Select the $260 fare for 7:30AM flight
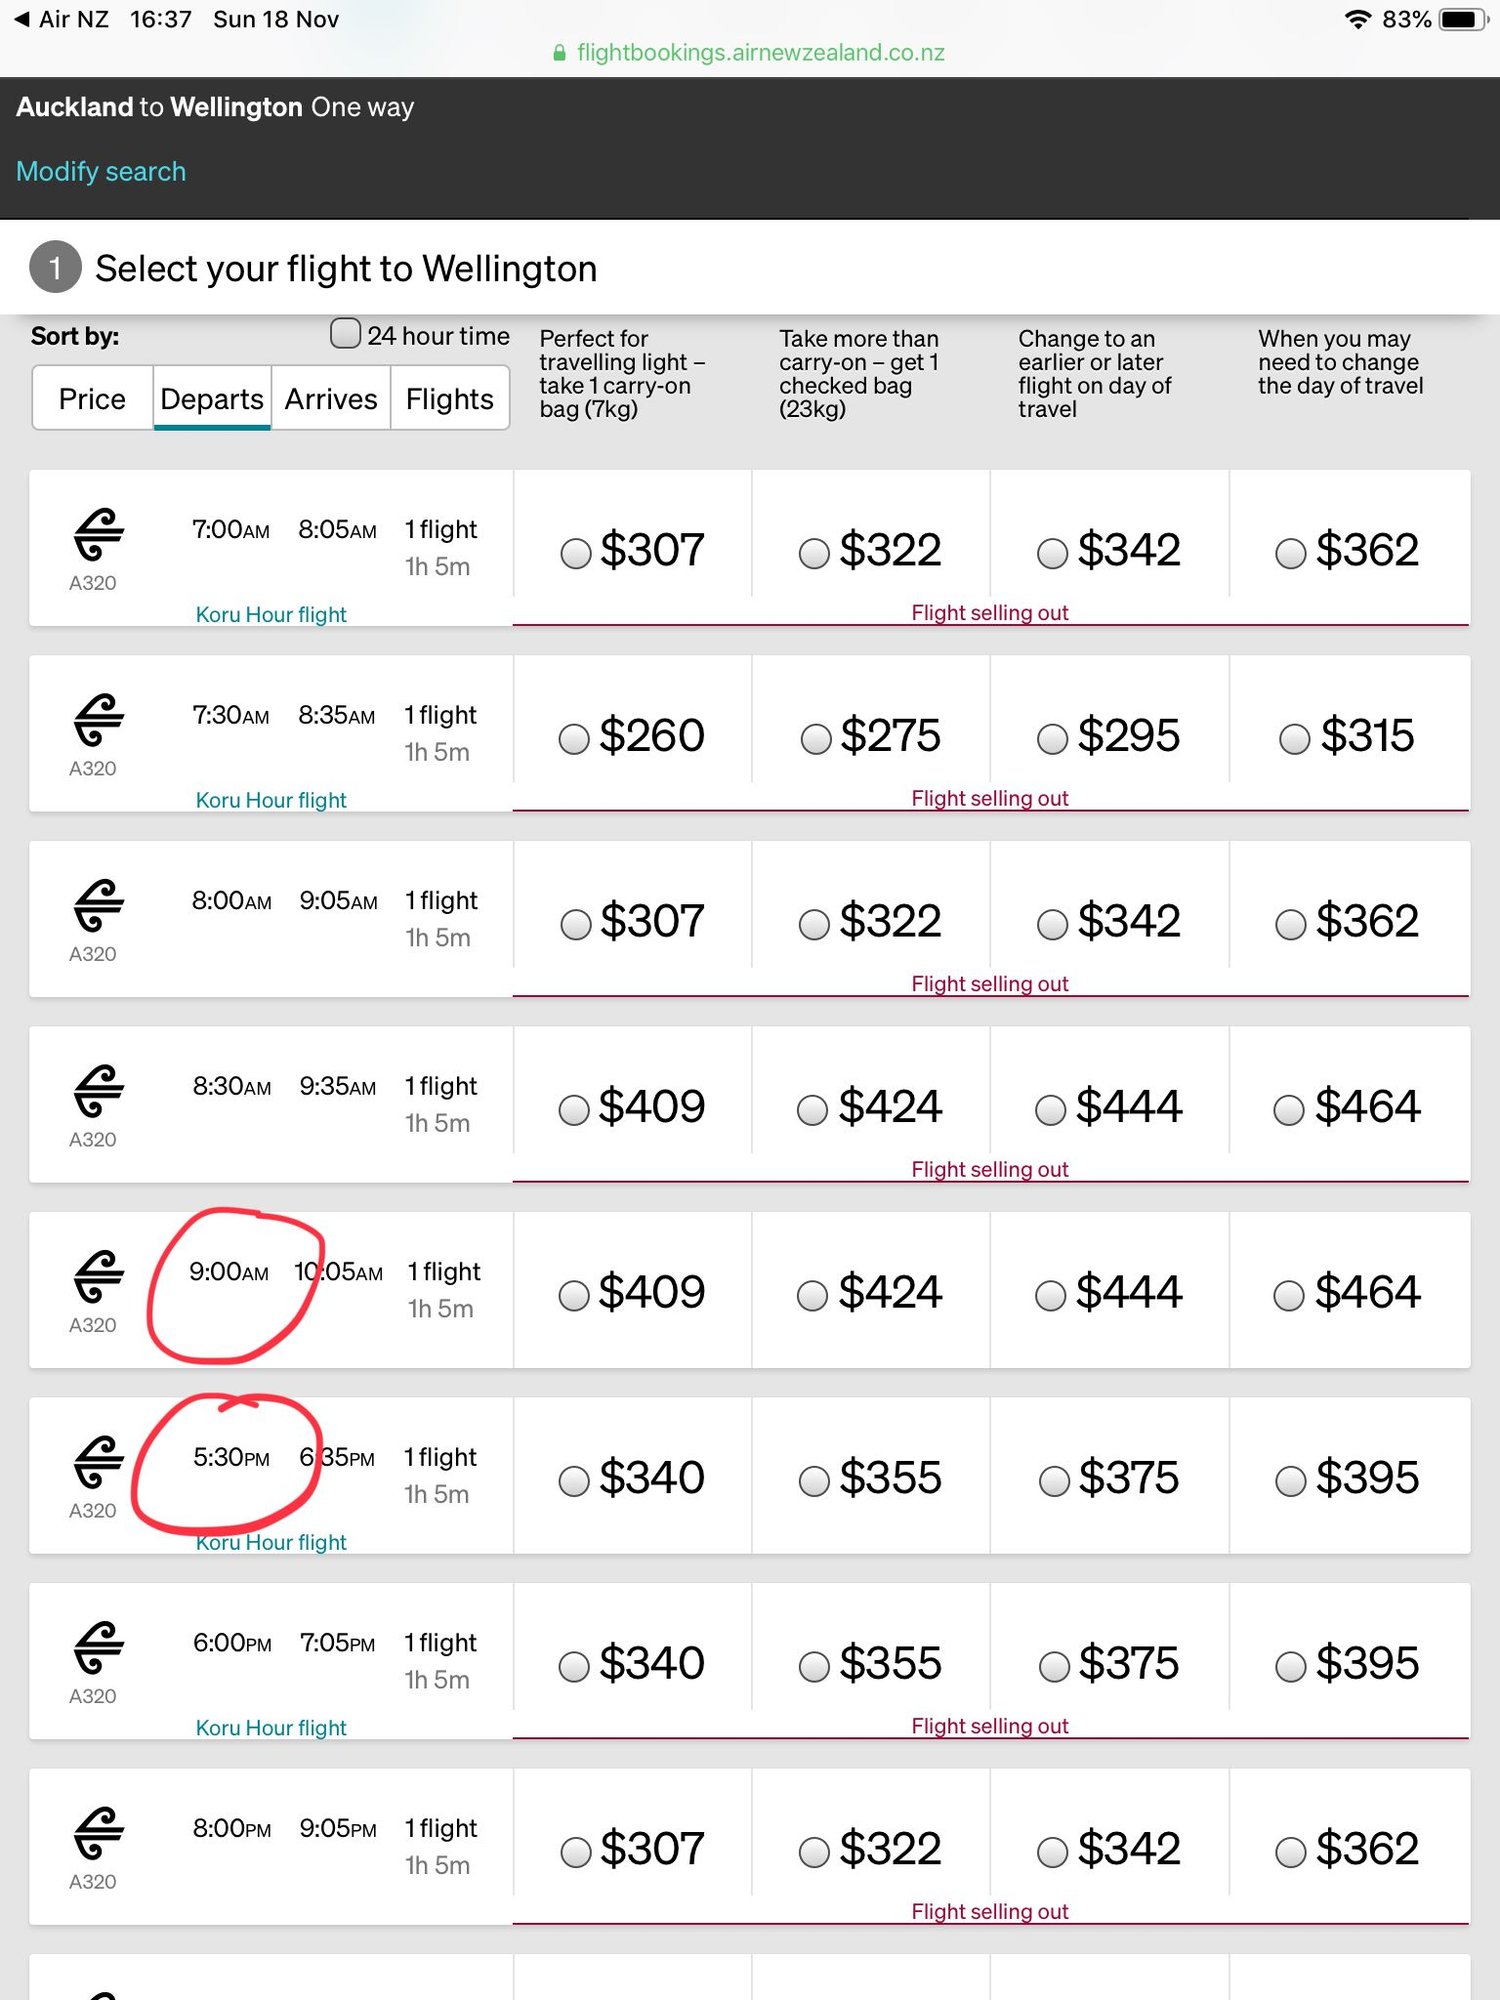 [x=574, y=739]
